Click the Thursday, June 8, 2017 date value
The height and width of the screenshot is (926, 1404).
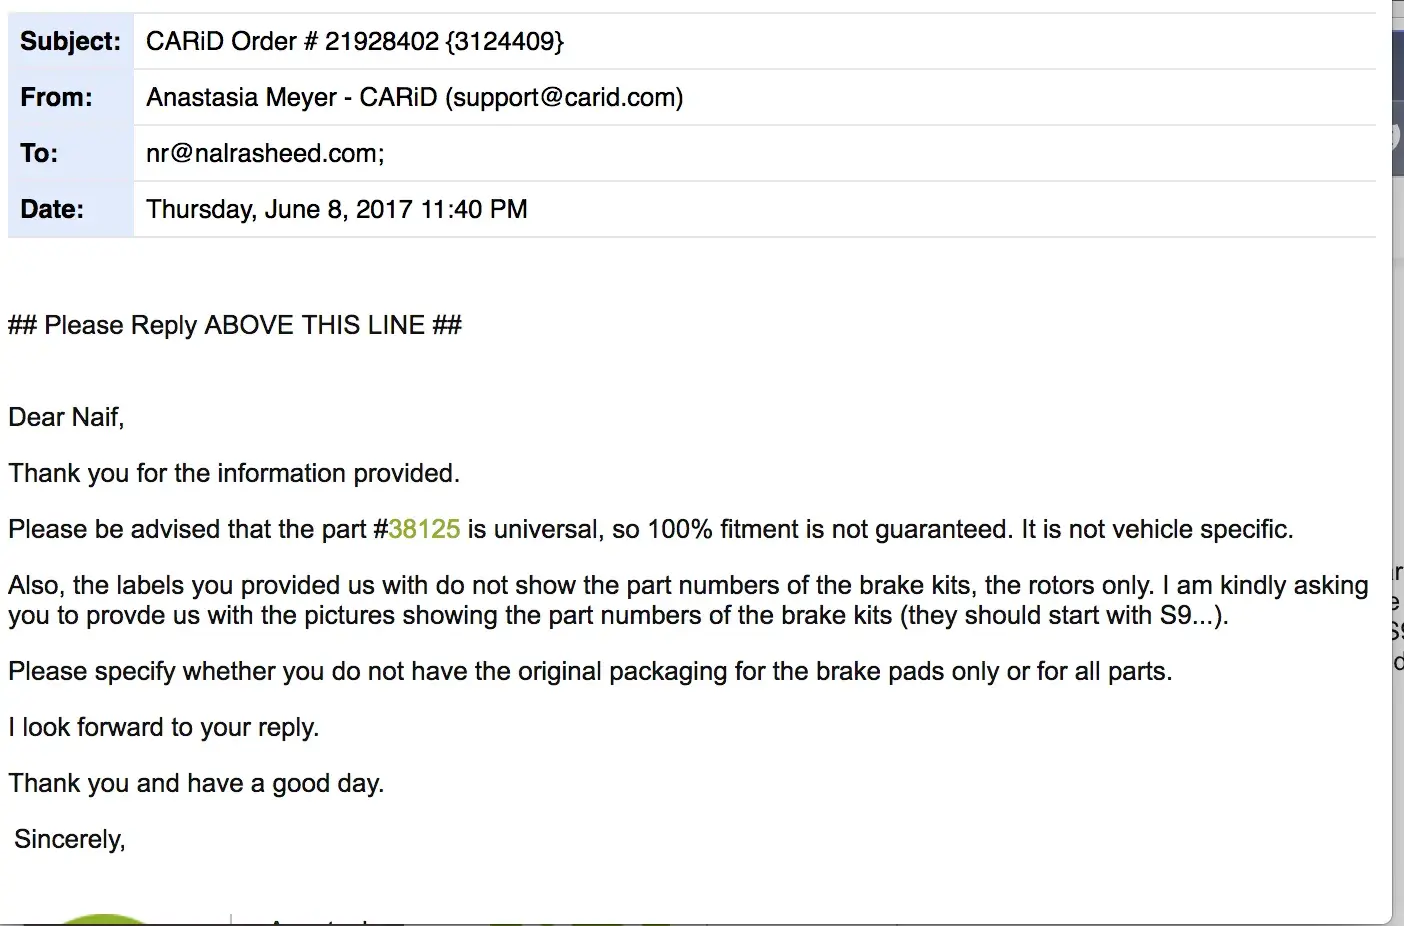point(336,209)
